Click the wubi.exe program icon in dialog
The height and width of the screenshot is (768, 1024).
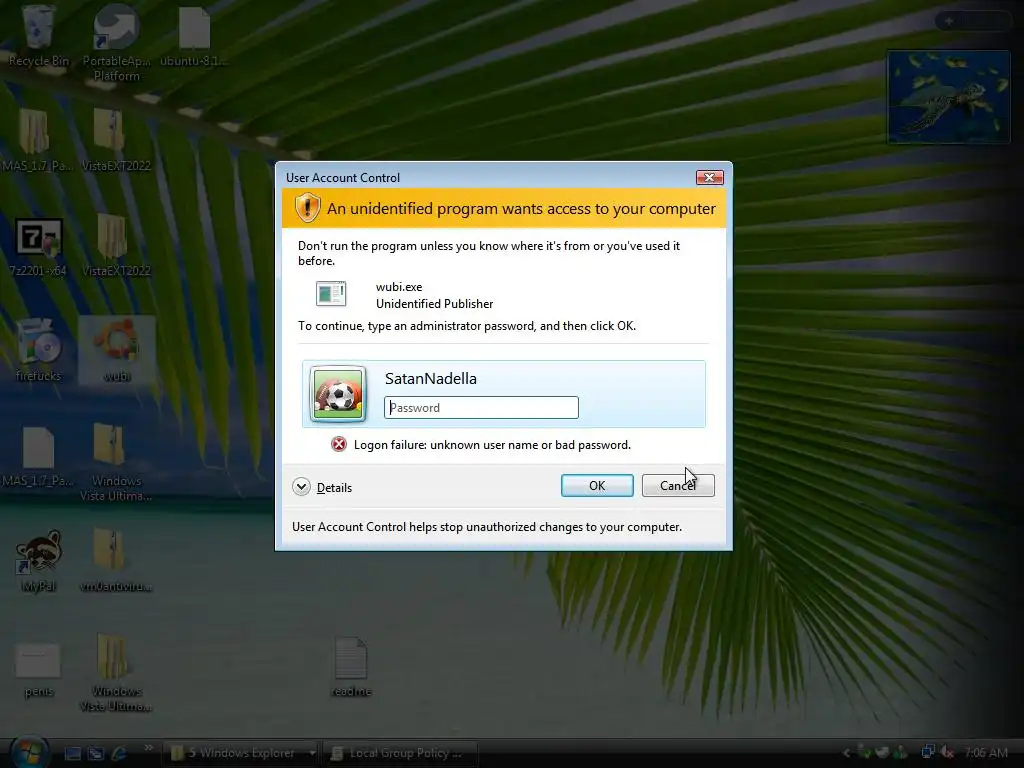tap(330, 294)
